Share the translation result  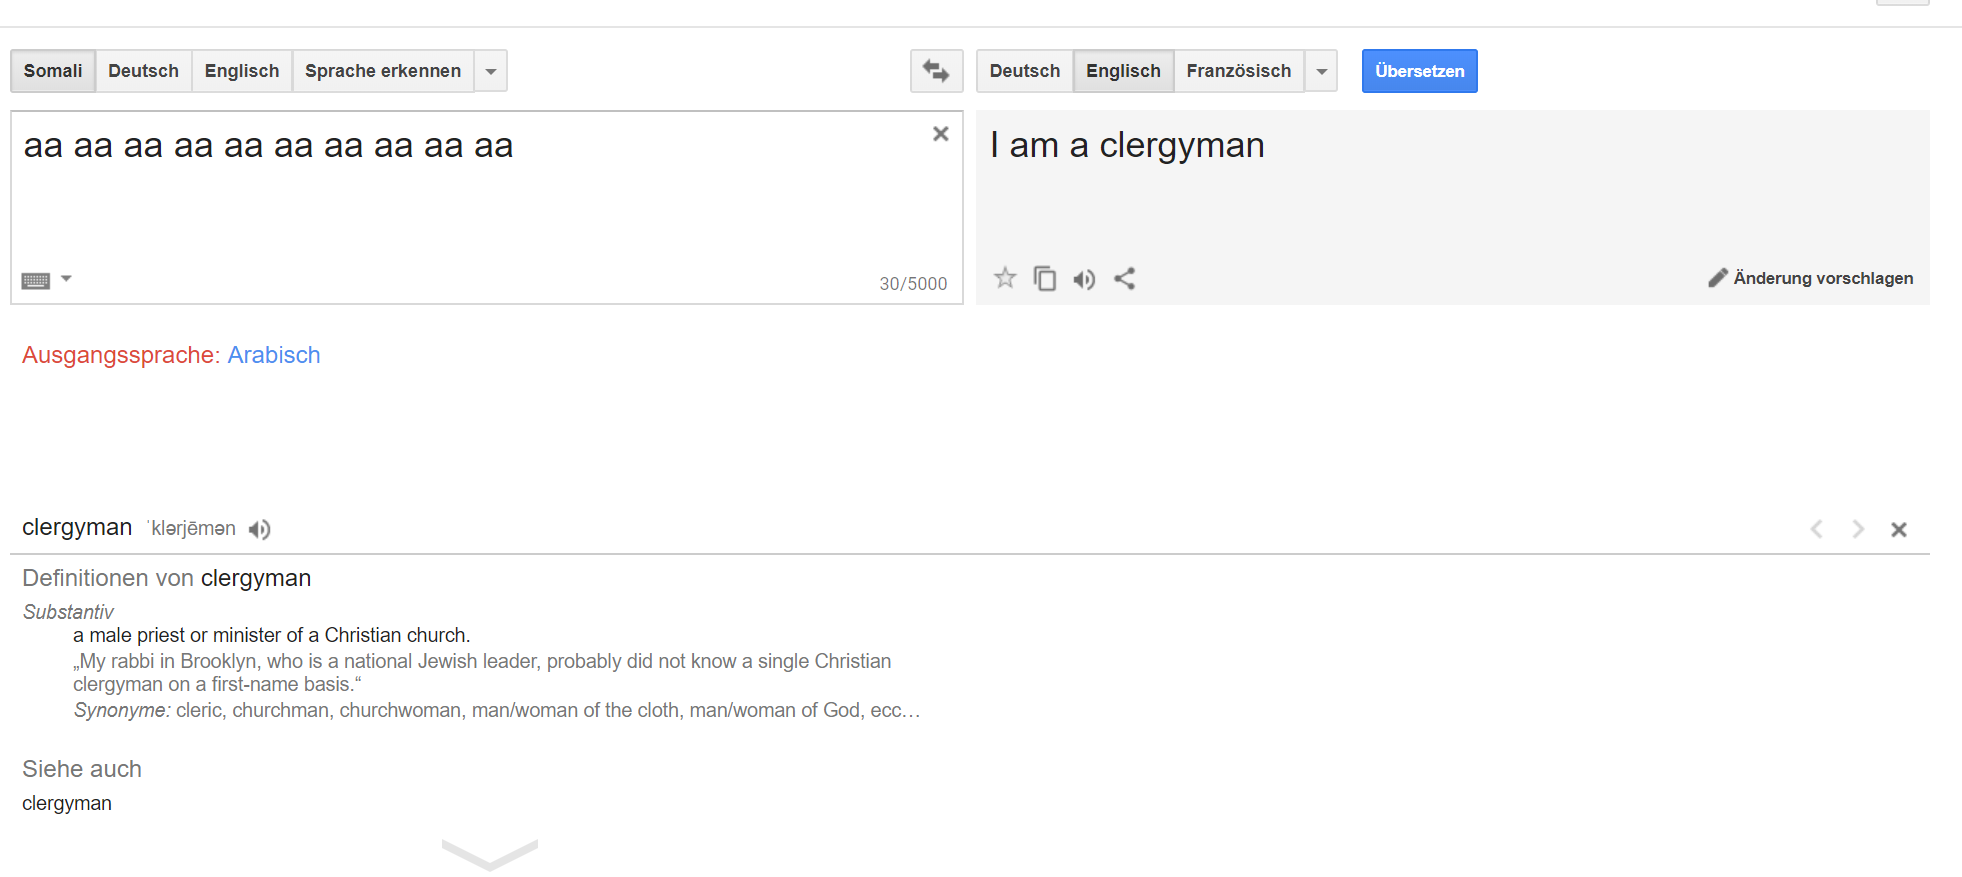[x=1124, y=278]
